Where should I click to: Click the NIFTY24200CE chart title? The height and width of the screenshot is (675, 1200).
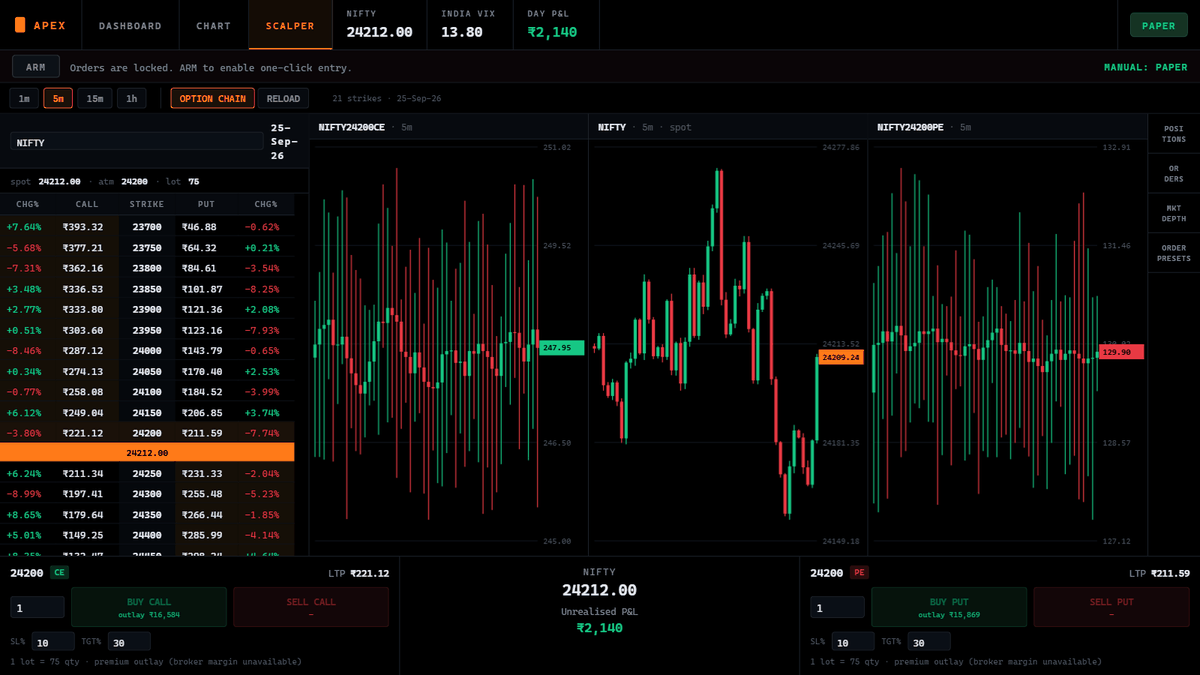(351, 127)
